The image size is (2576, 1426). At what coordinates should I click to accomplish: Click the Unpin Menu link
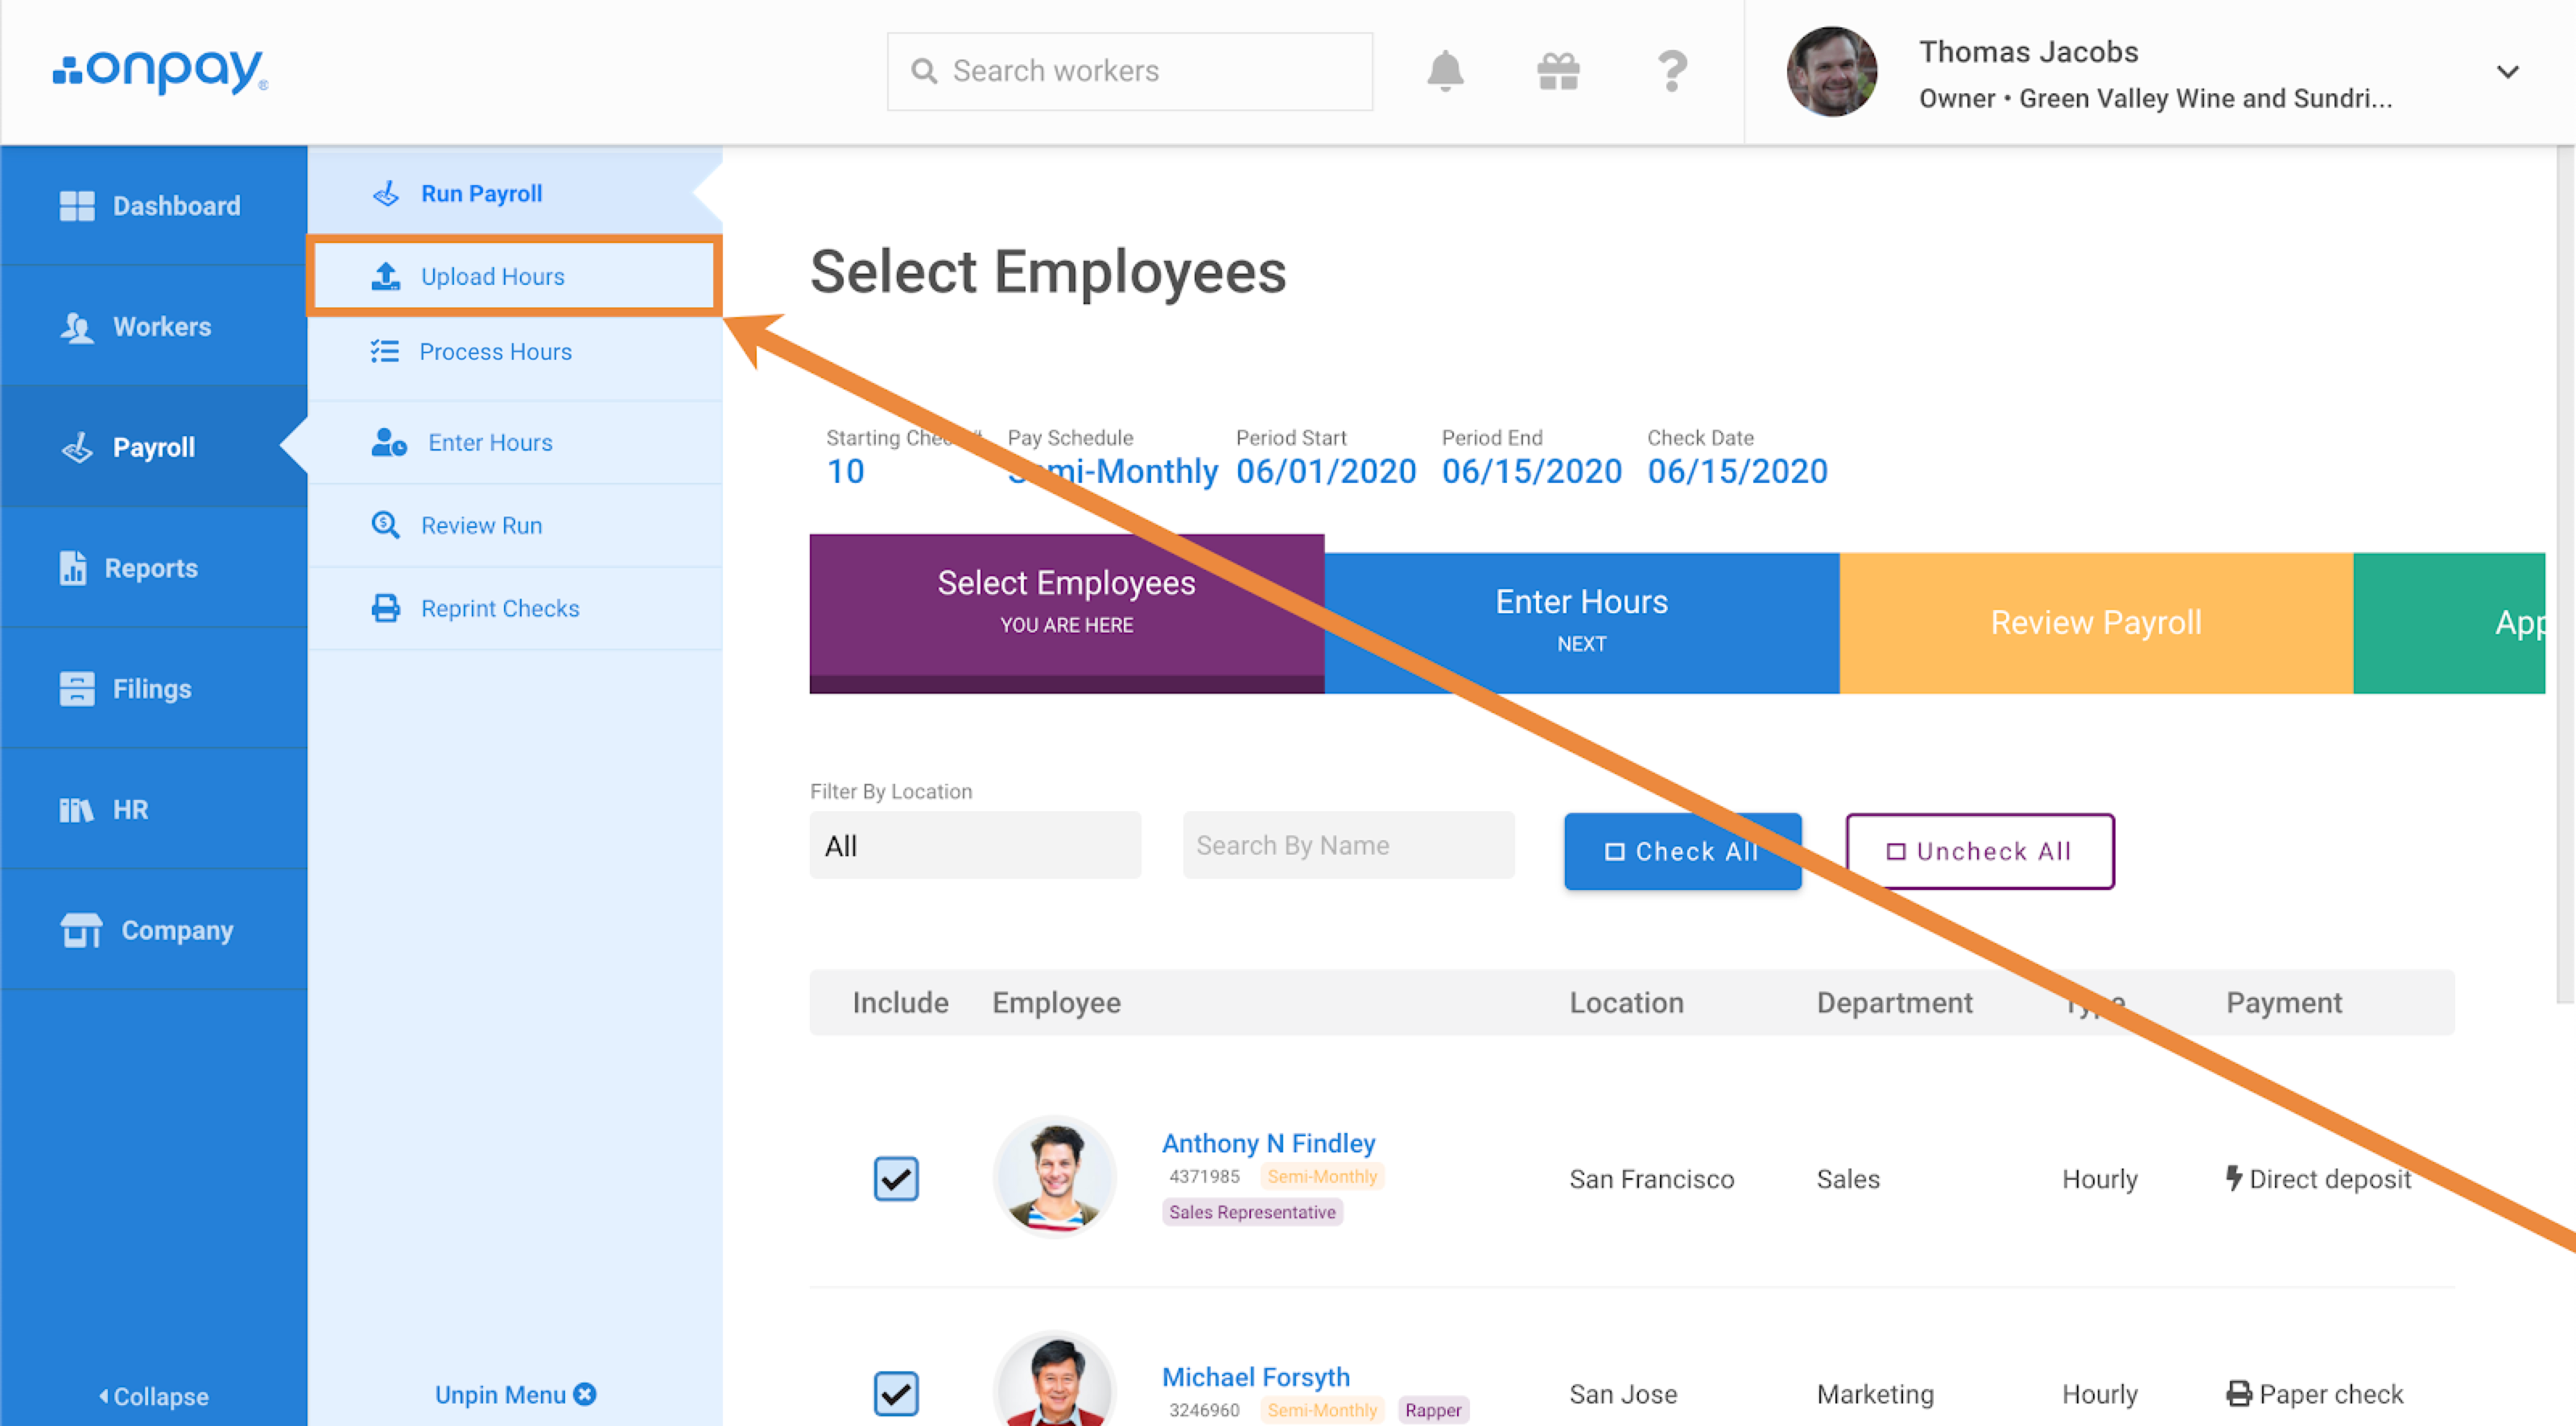(x=515, y=1394)
